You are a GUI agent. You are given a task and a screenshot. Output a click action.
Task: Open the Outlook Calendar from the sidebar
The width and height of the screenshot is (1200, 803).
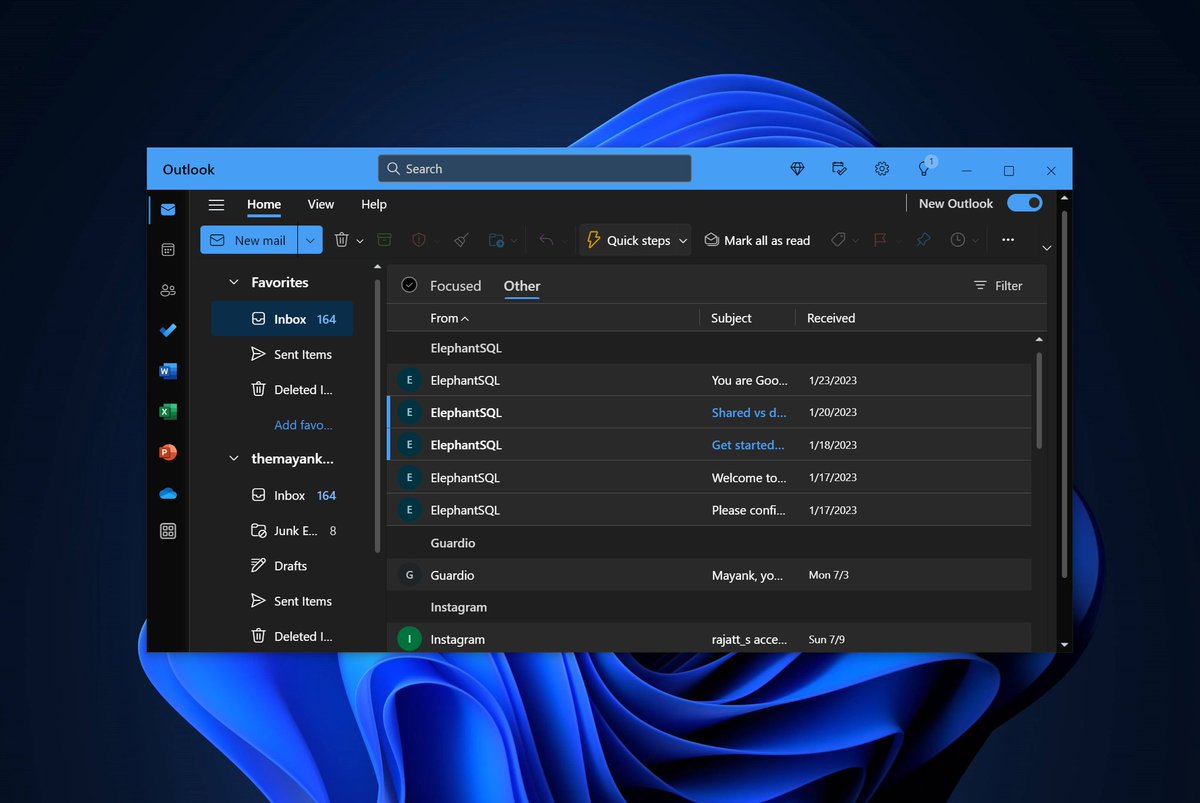[168, 249]
